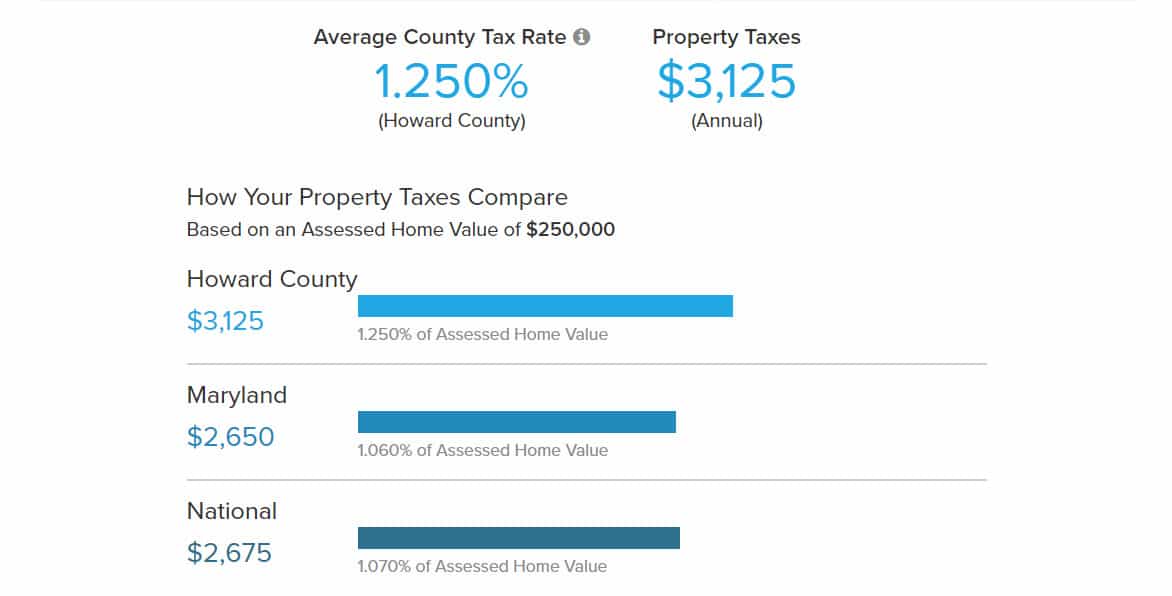Click the Maryland comparison row title
Screen dimensions: 1172x596
pos(237,395)
